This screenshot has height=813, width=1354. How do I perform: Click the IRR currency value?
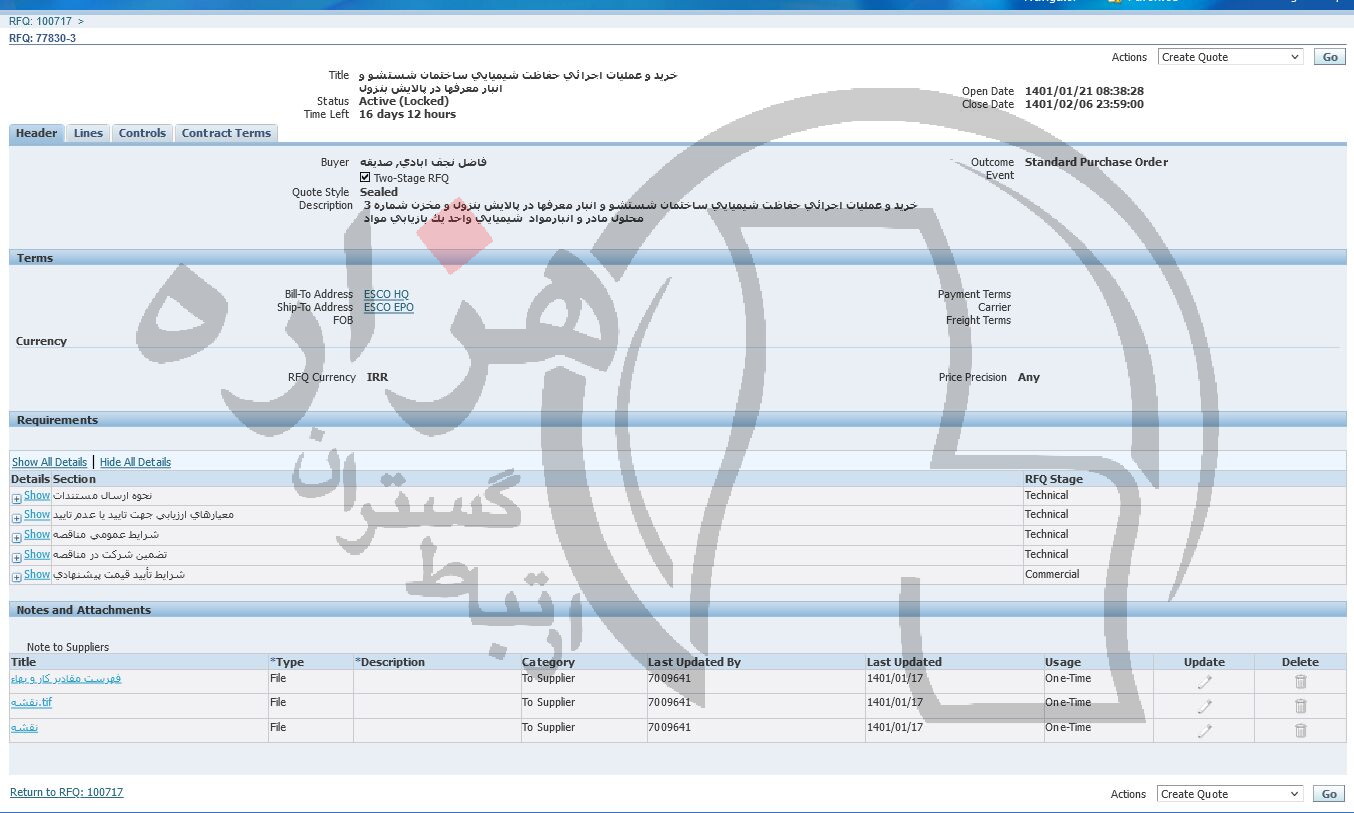coord(377,377)
